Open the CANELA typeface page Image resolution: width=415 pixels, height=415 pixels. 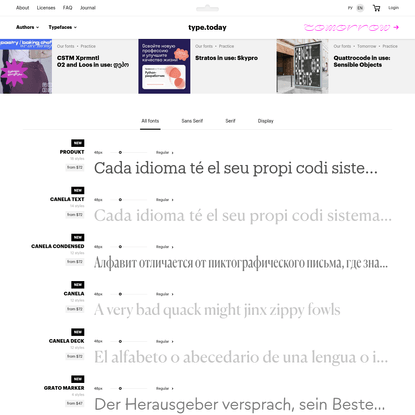point(74,294)
